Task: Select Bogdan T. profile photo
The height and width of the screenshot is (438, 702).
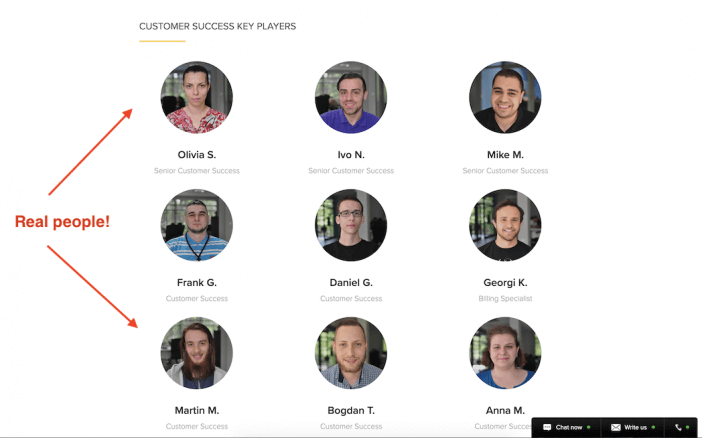Action: 351,353
